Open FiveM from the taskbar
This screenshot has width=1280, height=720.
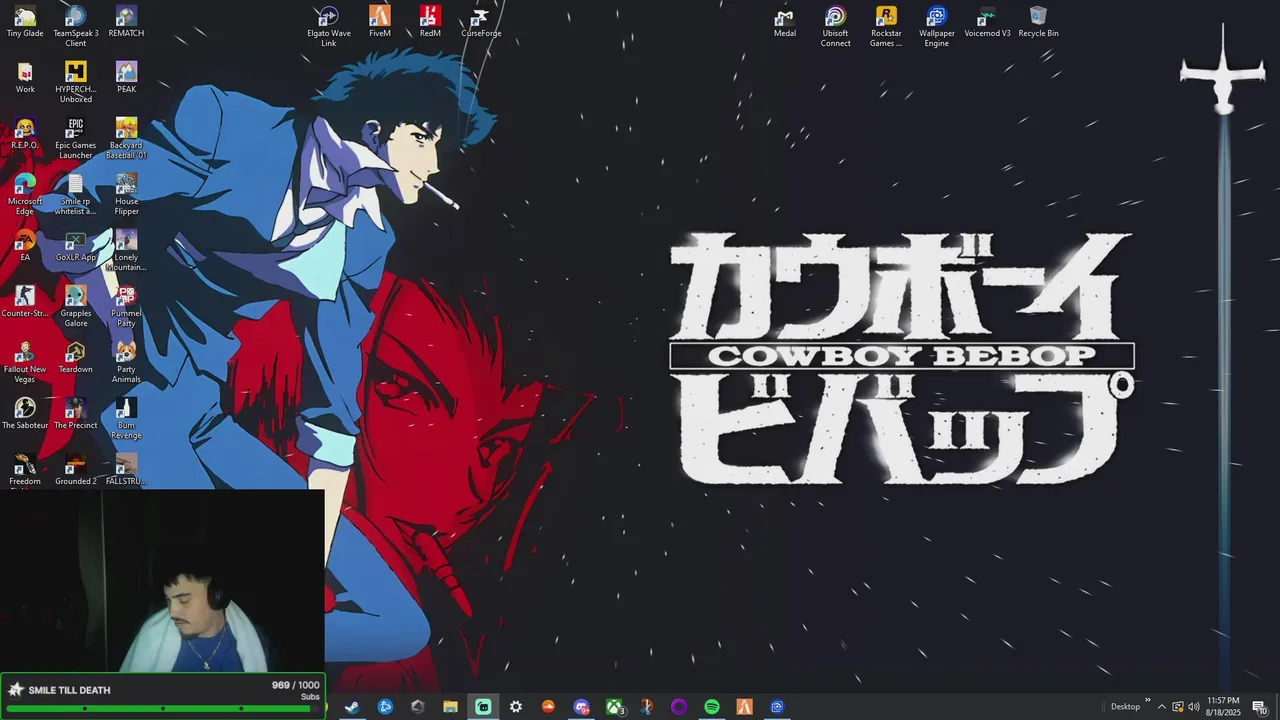pyautogui.click(x=744, y=707)
